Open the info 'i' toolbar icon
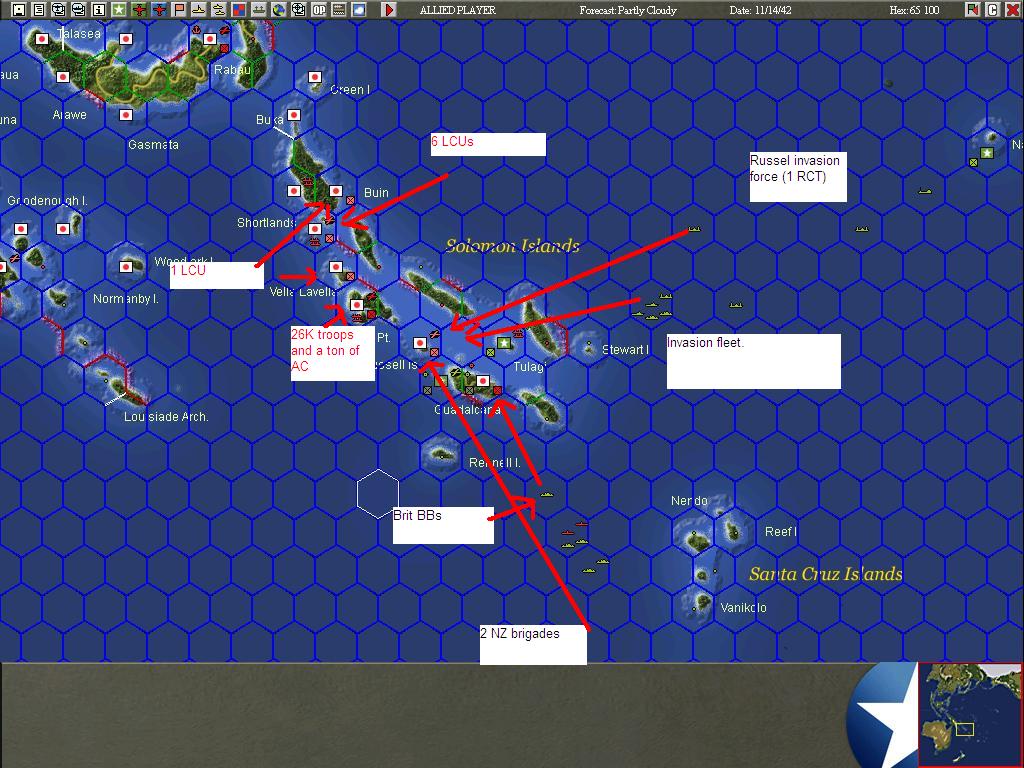1024x768 pixels. 99,10
